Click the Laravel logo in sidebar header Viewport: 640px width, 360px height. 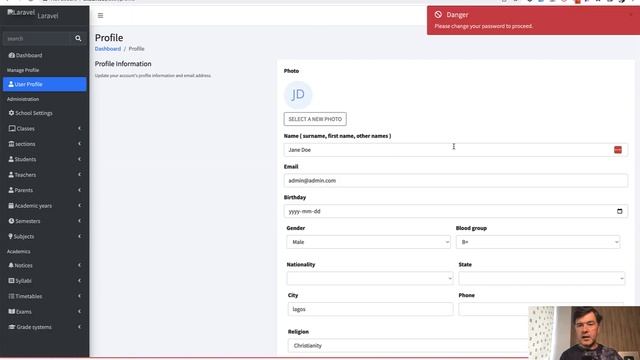(x=21, y=12)
